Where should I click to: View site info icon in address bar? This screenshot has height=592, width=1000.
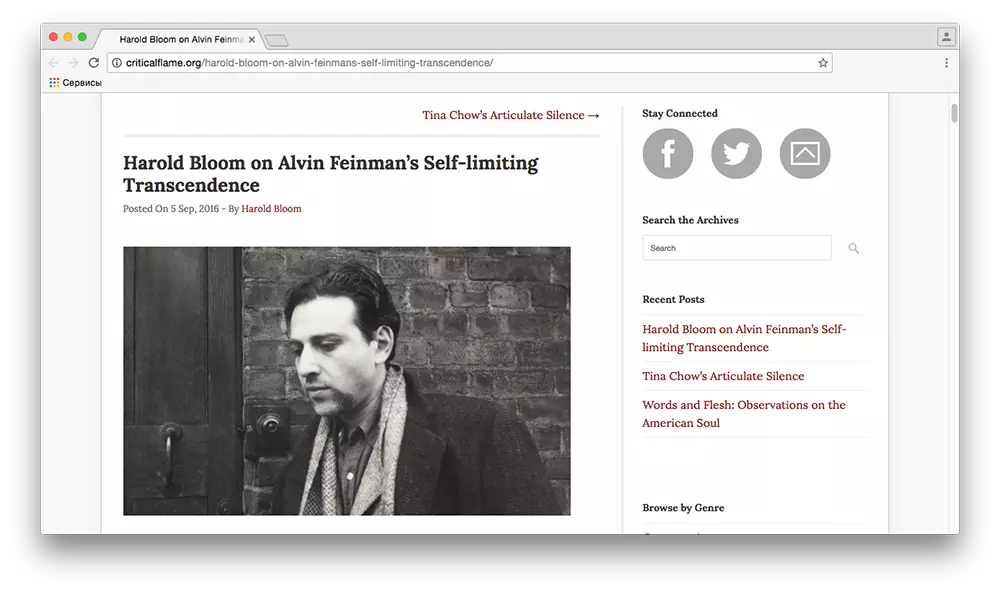[x=117, y=63]
